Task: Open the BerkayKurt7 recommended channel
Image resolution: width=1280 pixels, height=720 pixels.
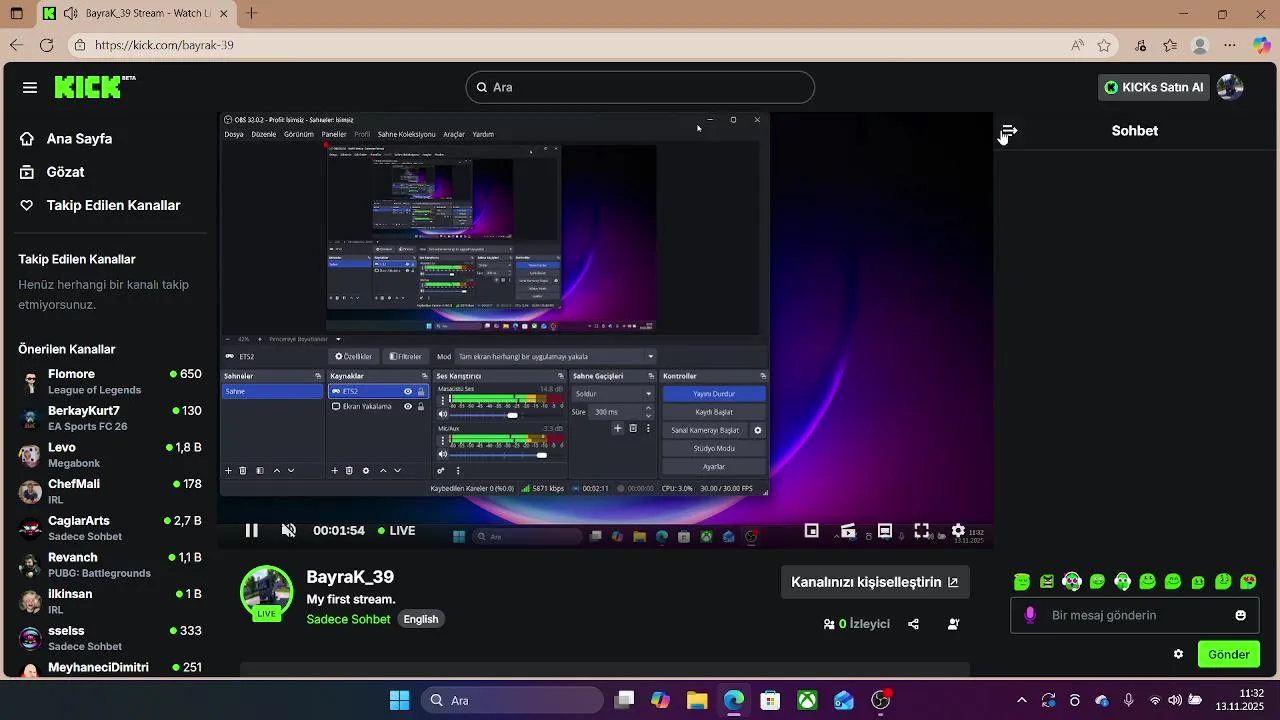Action: [x=110, y=418]
